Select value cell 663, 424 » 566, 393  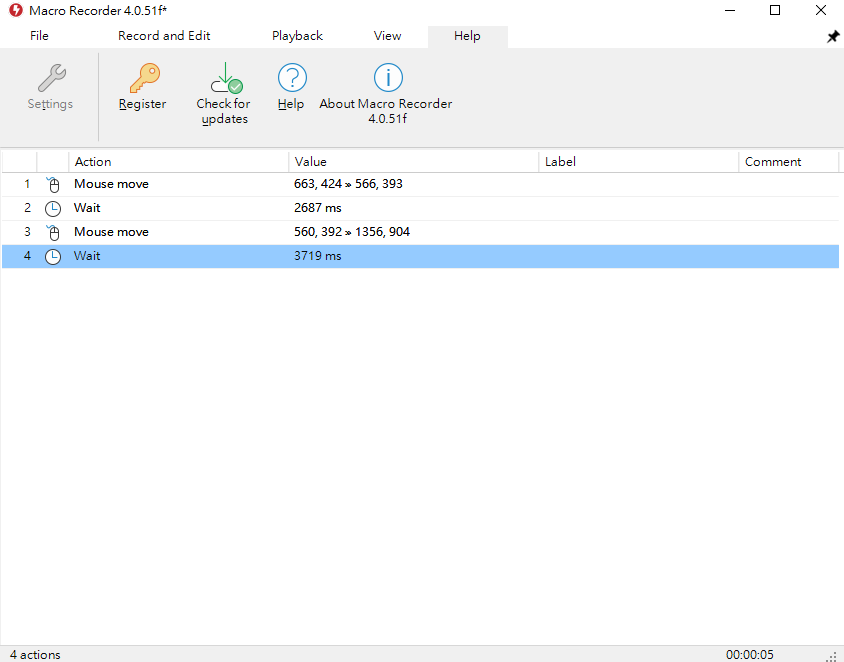tap(349, 184)
